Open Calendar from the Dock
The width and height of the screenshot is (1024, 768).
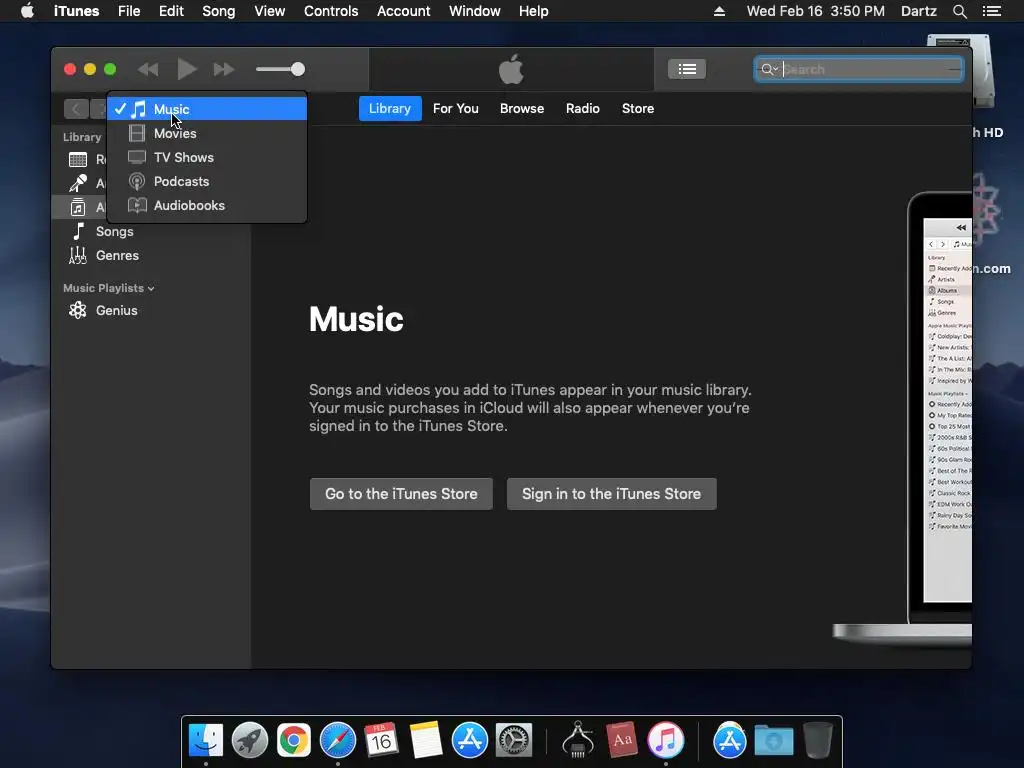pos(381,740)
